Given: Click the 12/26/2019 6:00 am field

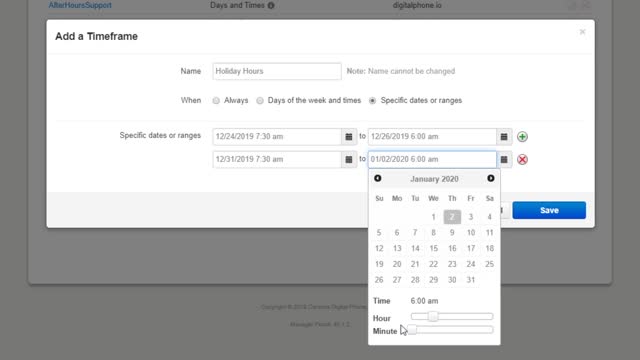Looking at the screenshot, I should pyautogui.click(x=432, y=137).
